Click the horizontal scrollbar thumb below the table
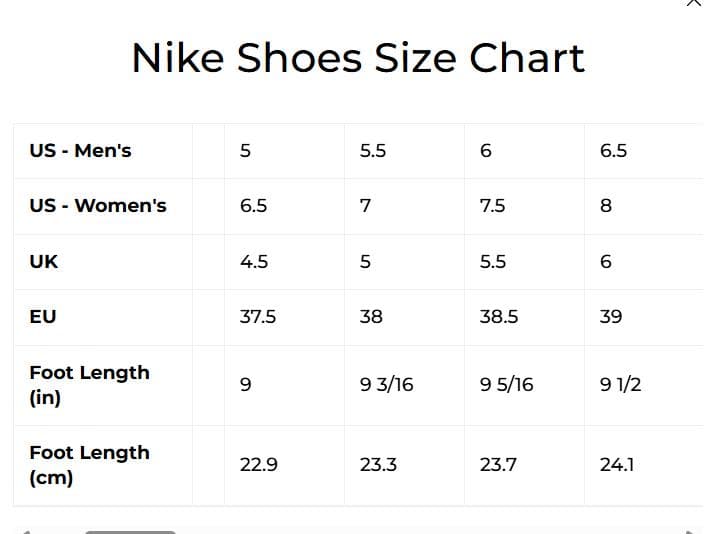 130,531
